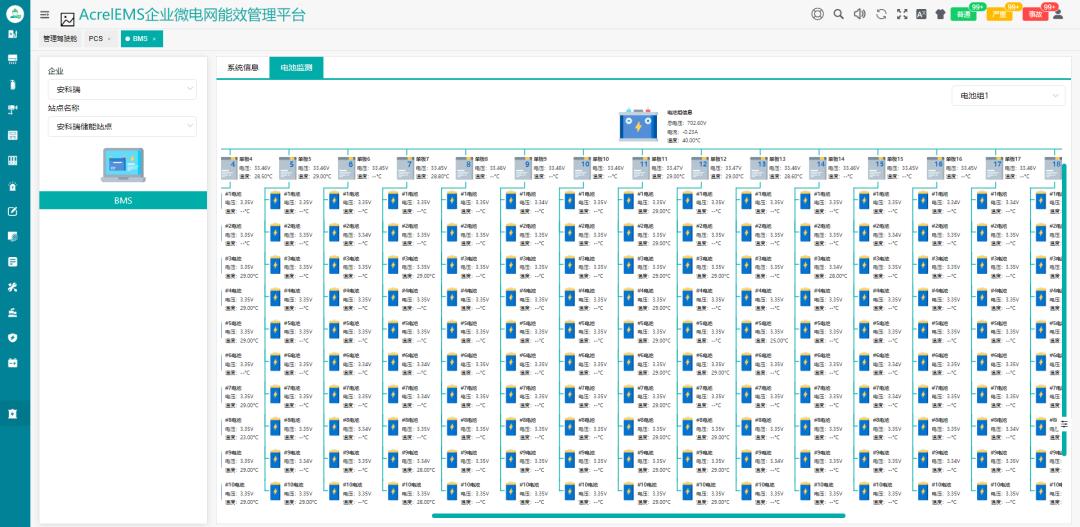Mute alarm sound with the speaker icon
1080x527 pixels.
859,14
